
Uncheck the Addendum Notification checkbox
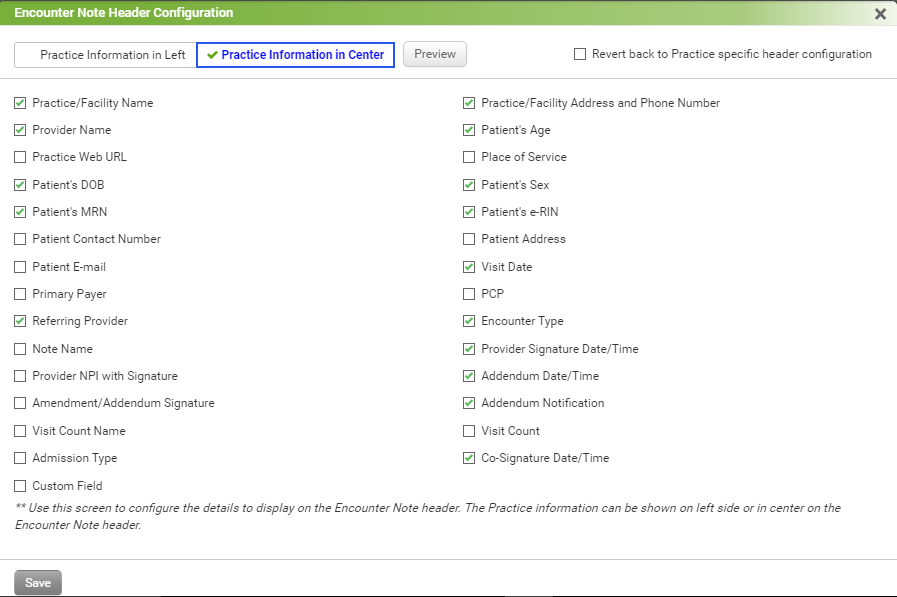tap(469, 403)
